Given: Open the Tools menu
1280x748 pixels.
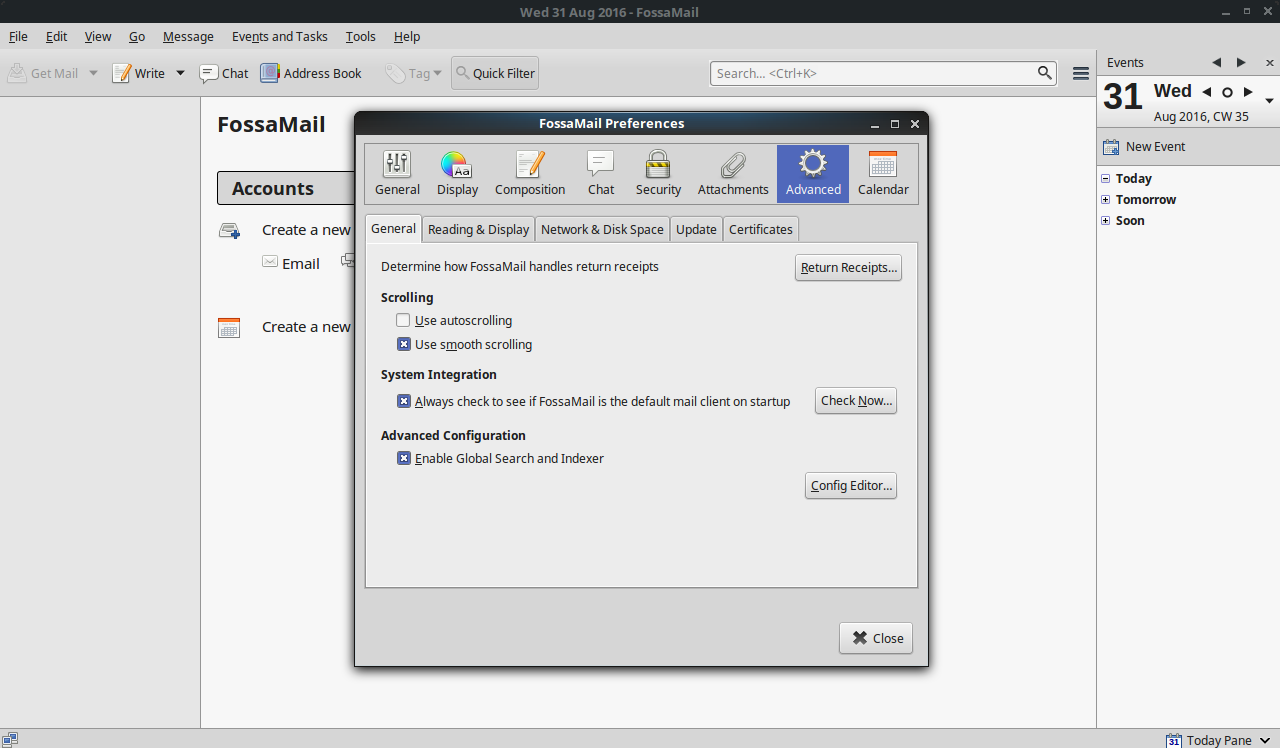Looking at the screenshot, I should click(361, 36).
